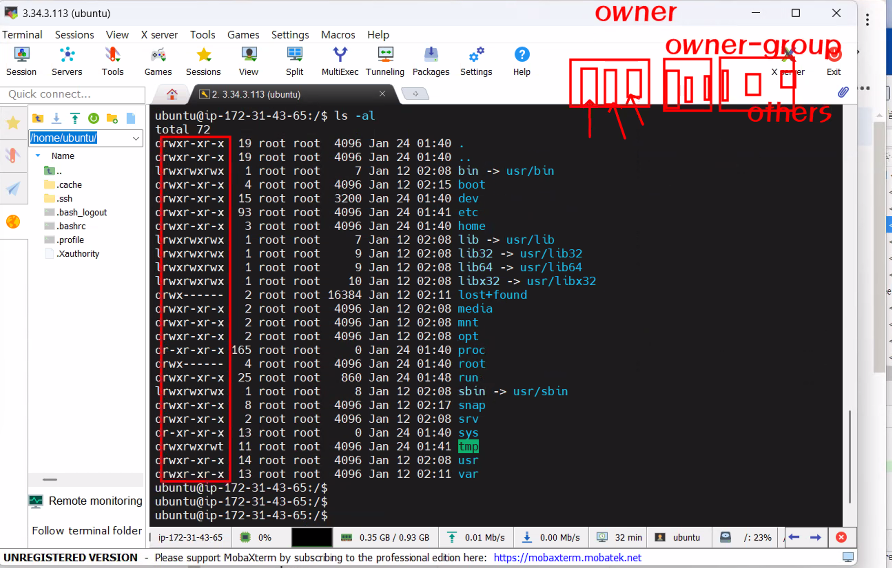Open the Terminal menu
This screenshot has width=892, height=568.
(x=22, y=35)
